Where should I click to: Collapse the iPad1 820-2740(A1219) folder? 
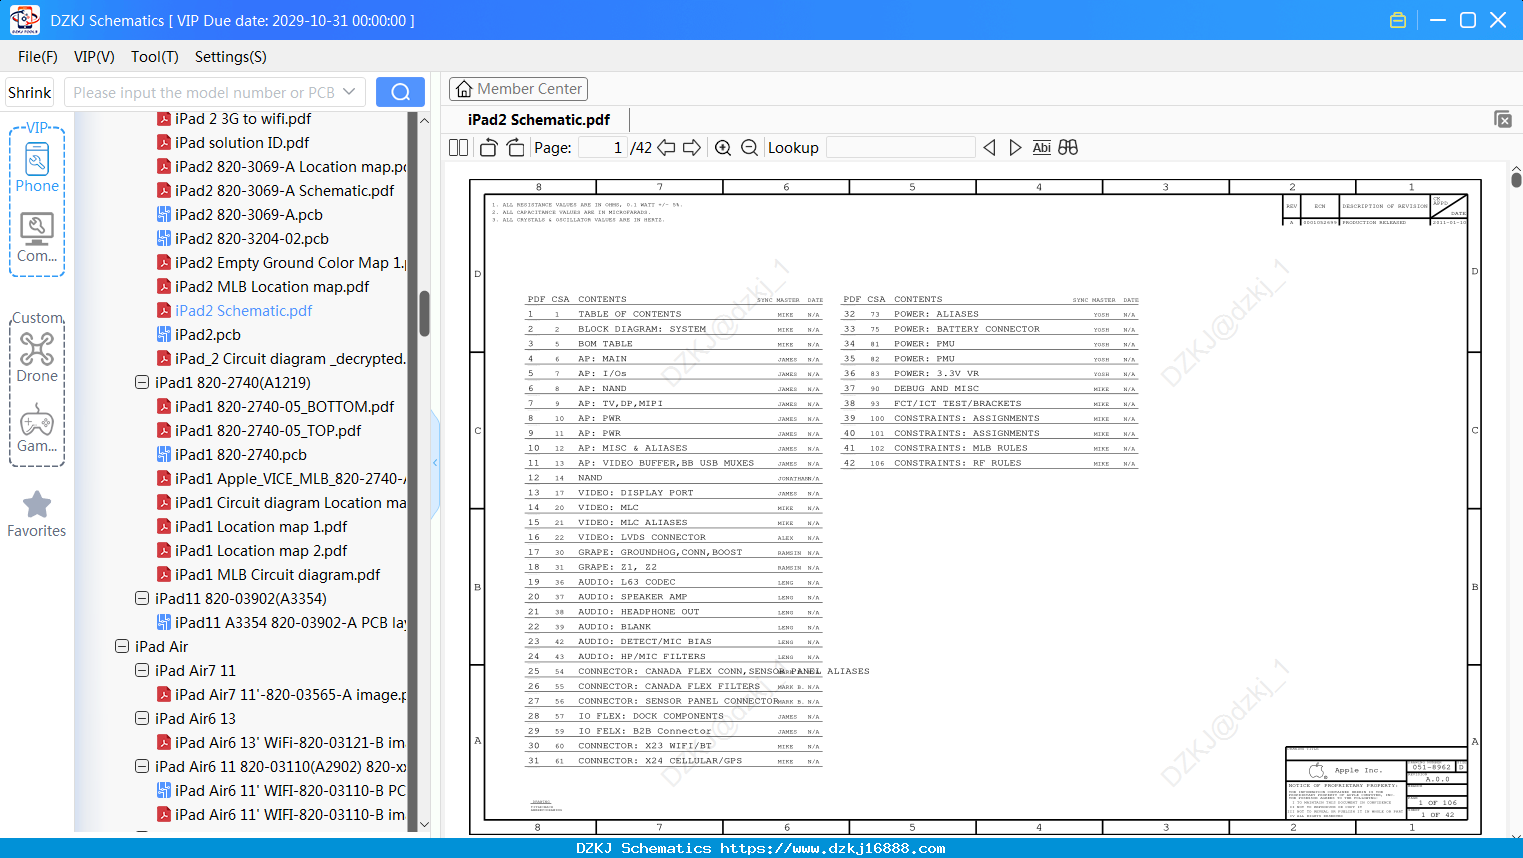click(142, 383)
